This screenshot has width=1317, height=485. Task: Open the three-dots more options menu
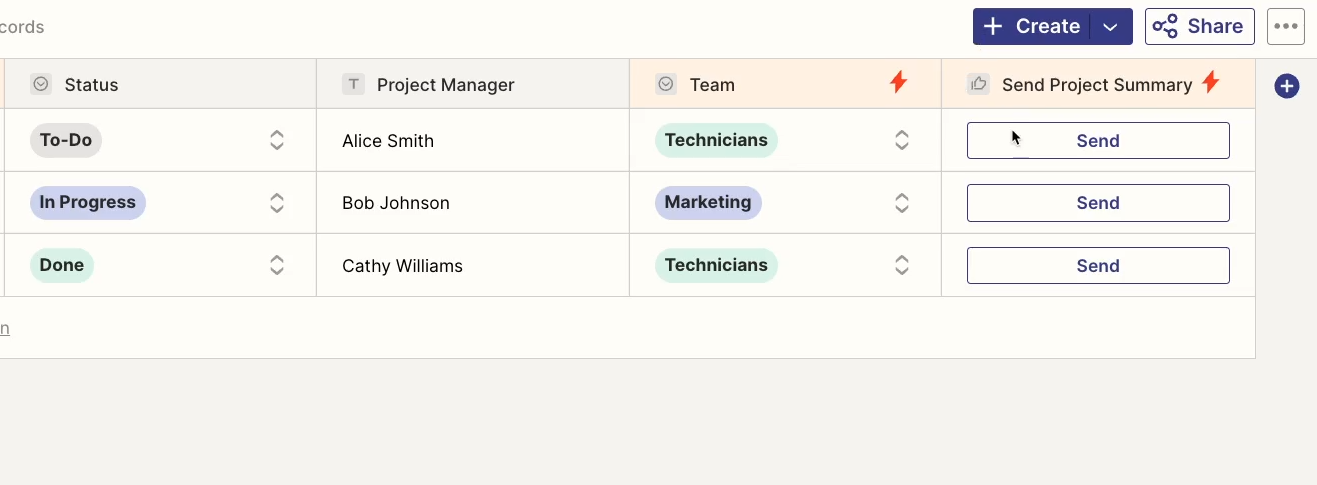1286,27
